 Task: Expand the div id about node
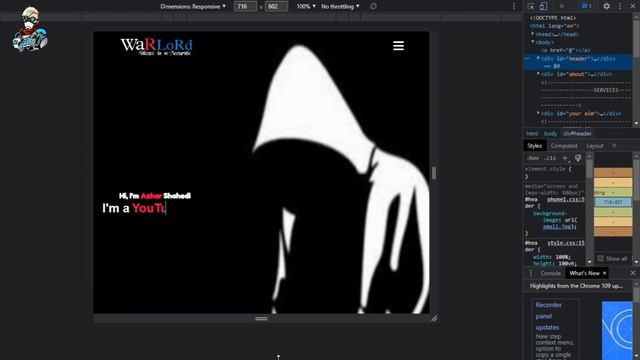pos(538,74)
